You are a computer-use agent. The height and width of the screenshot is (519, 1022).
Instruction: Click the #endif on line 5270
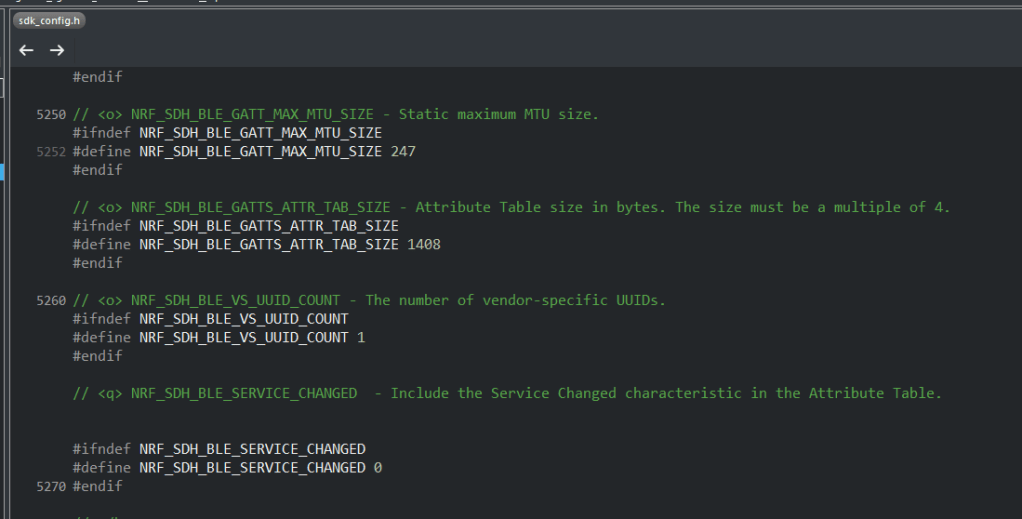click(98, 486)
